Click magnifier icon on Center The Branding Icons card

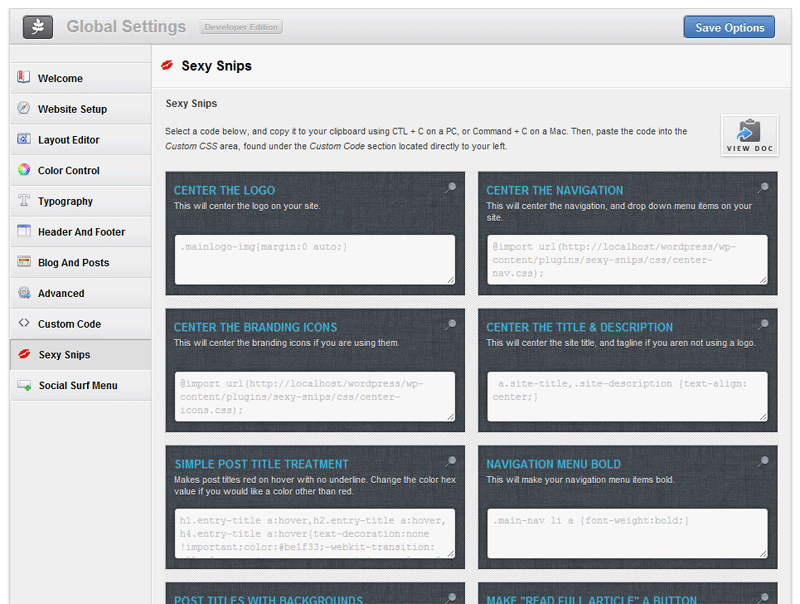451,324
